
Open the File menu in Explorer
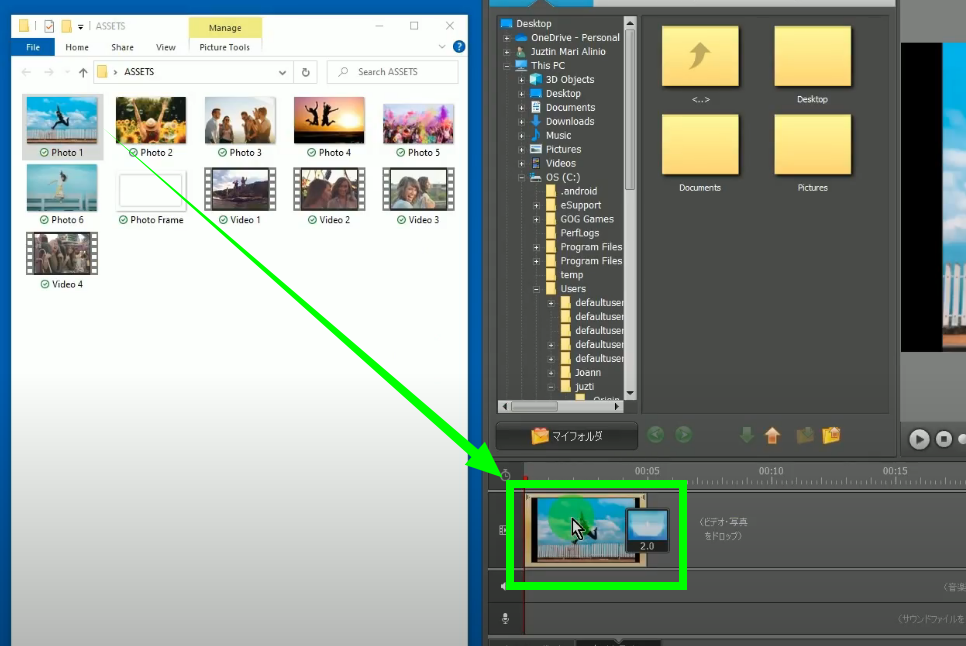tap(33, 47)
